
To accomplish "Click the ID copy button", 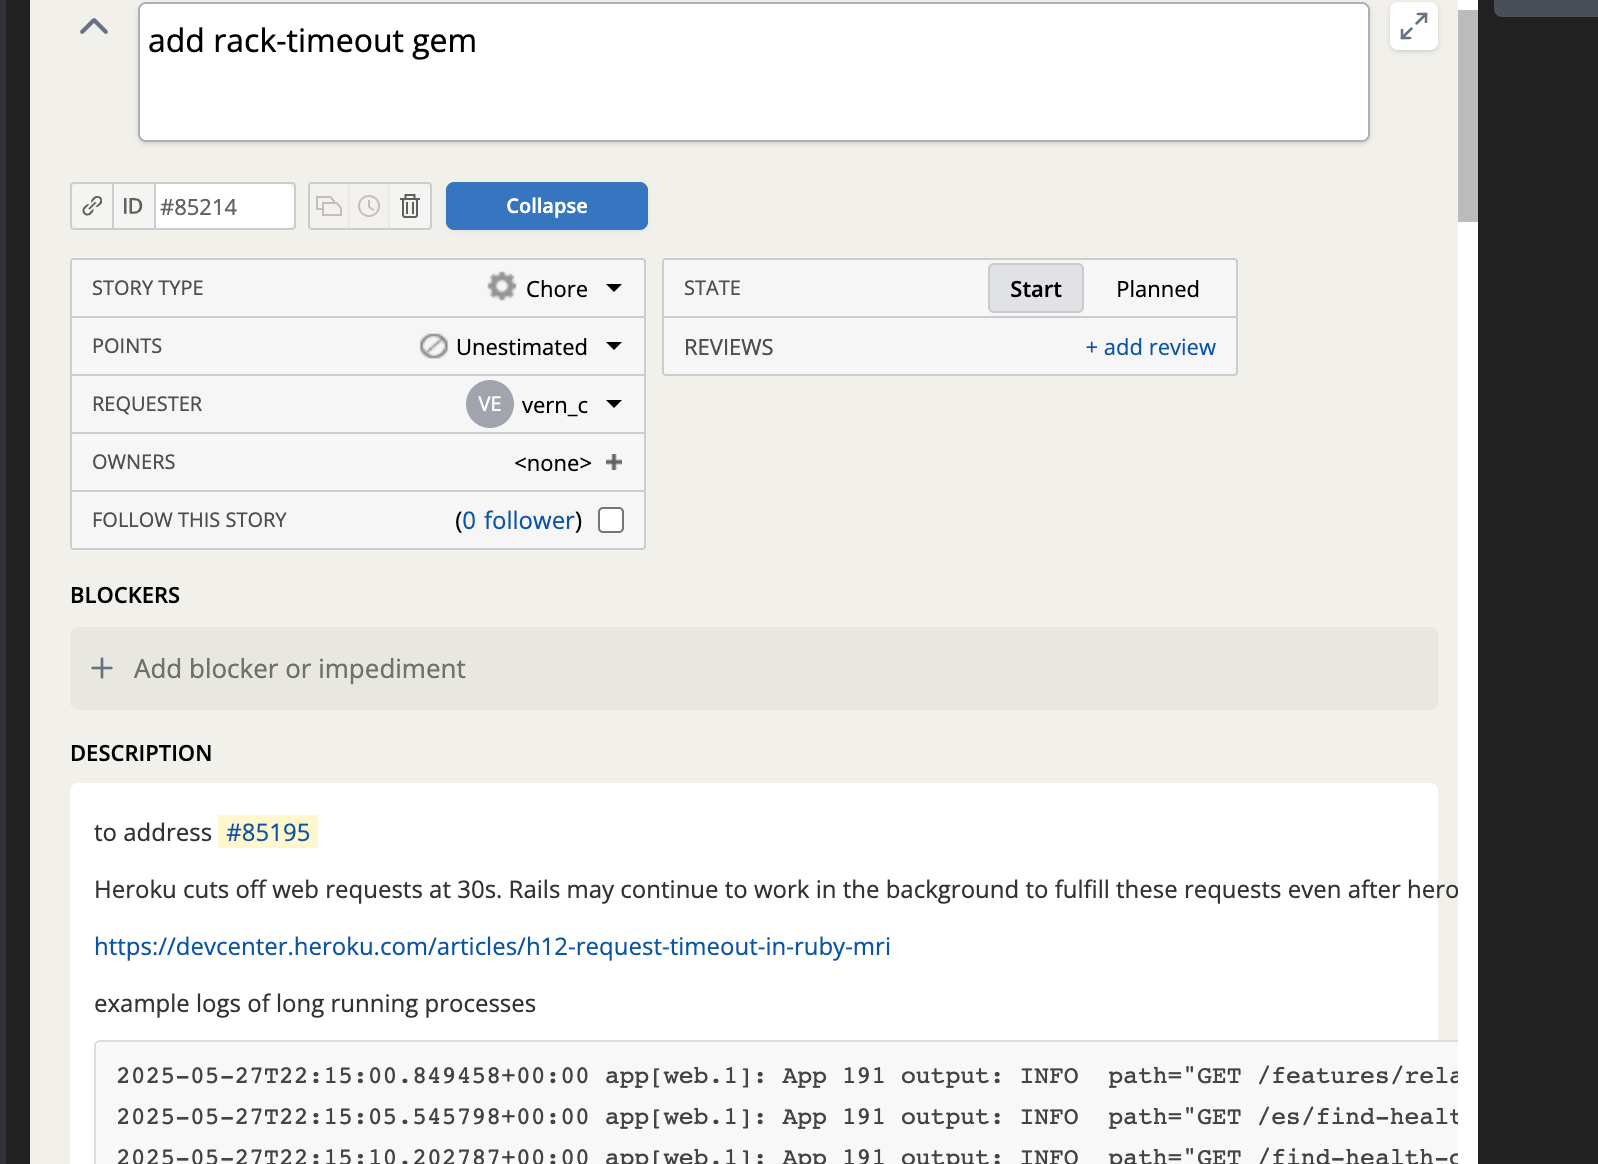I will click(133, 206).
